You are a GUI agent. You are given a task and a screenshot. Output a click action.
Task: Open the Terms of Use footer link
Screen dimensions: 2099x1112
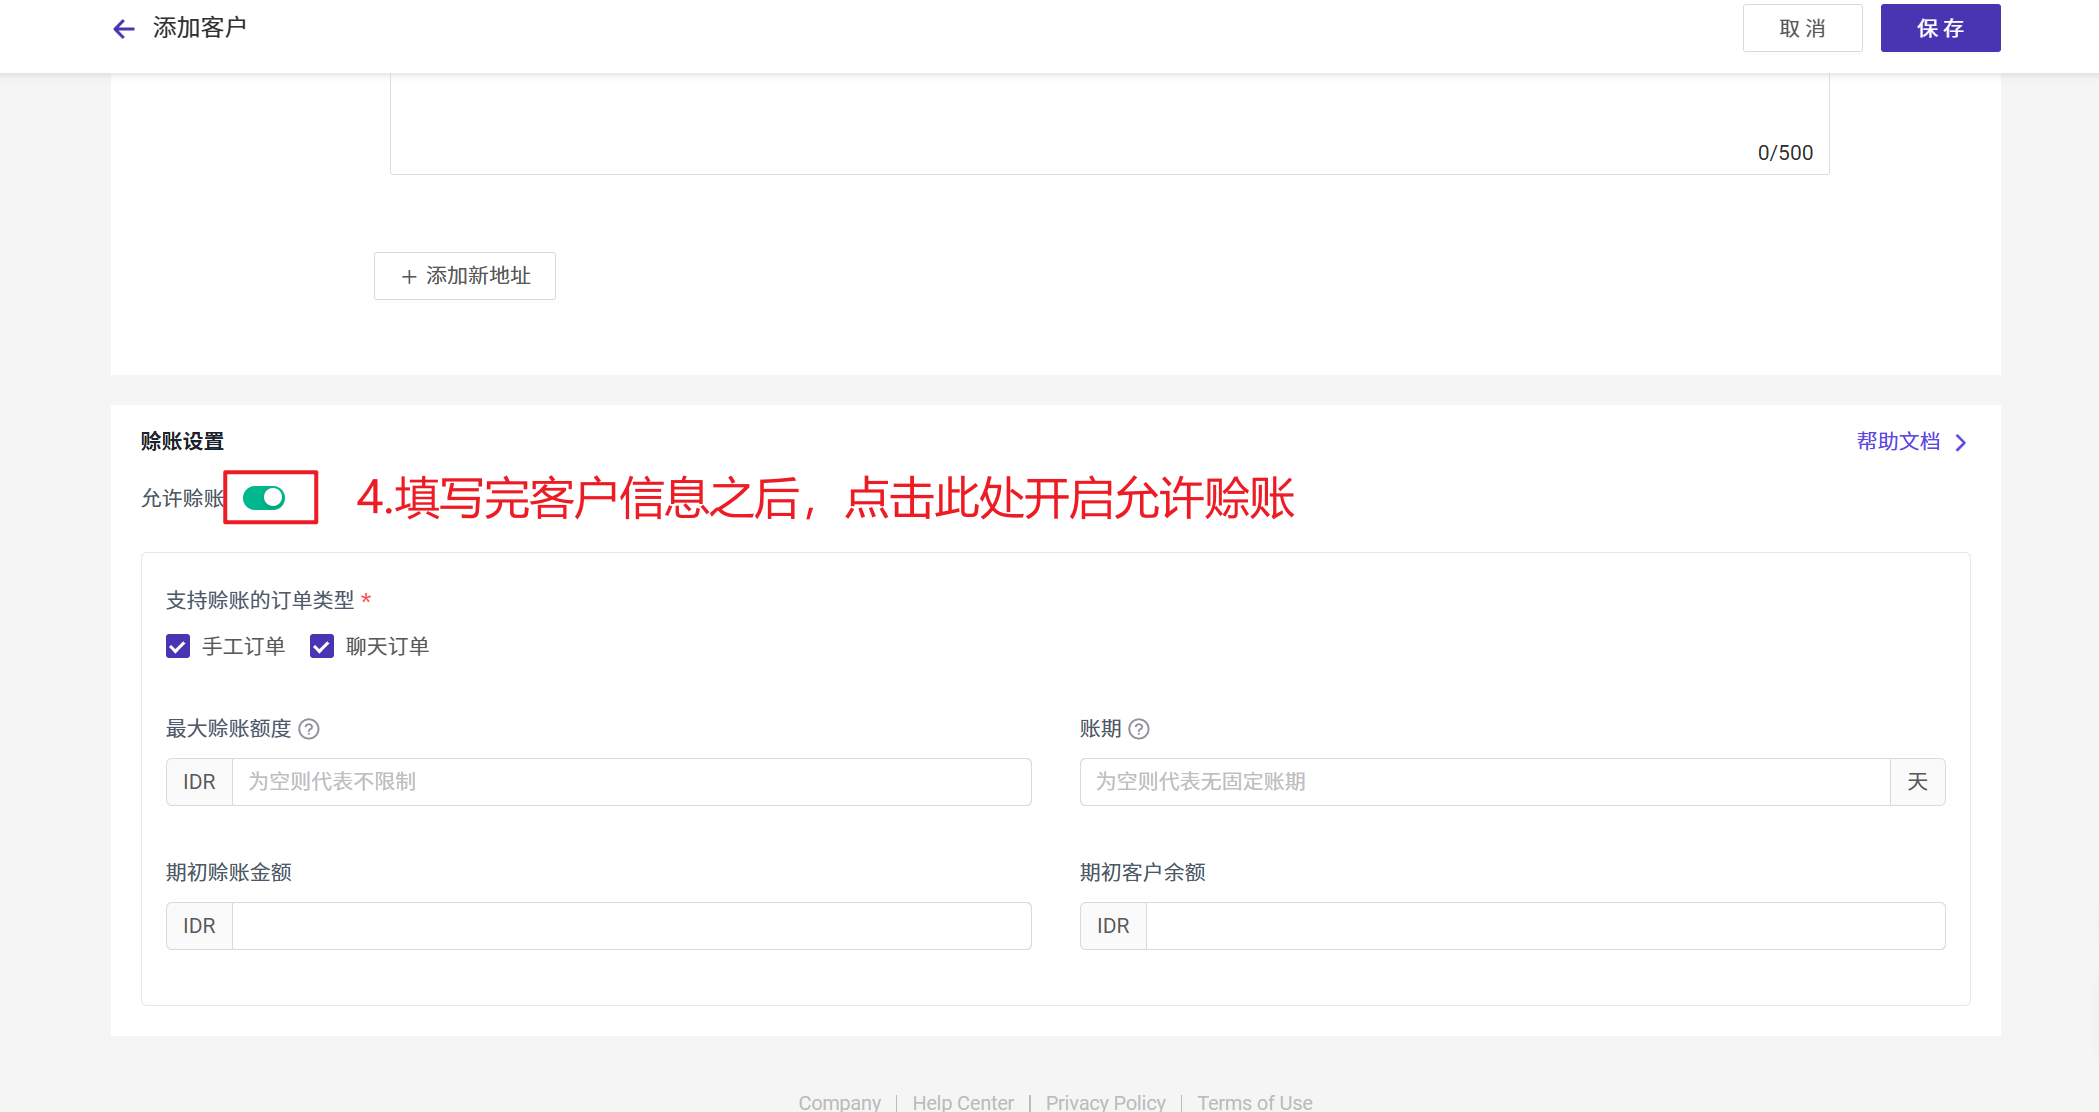point(1255,1102)
